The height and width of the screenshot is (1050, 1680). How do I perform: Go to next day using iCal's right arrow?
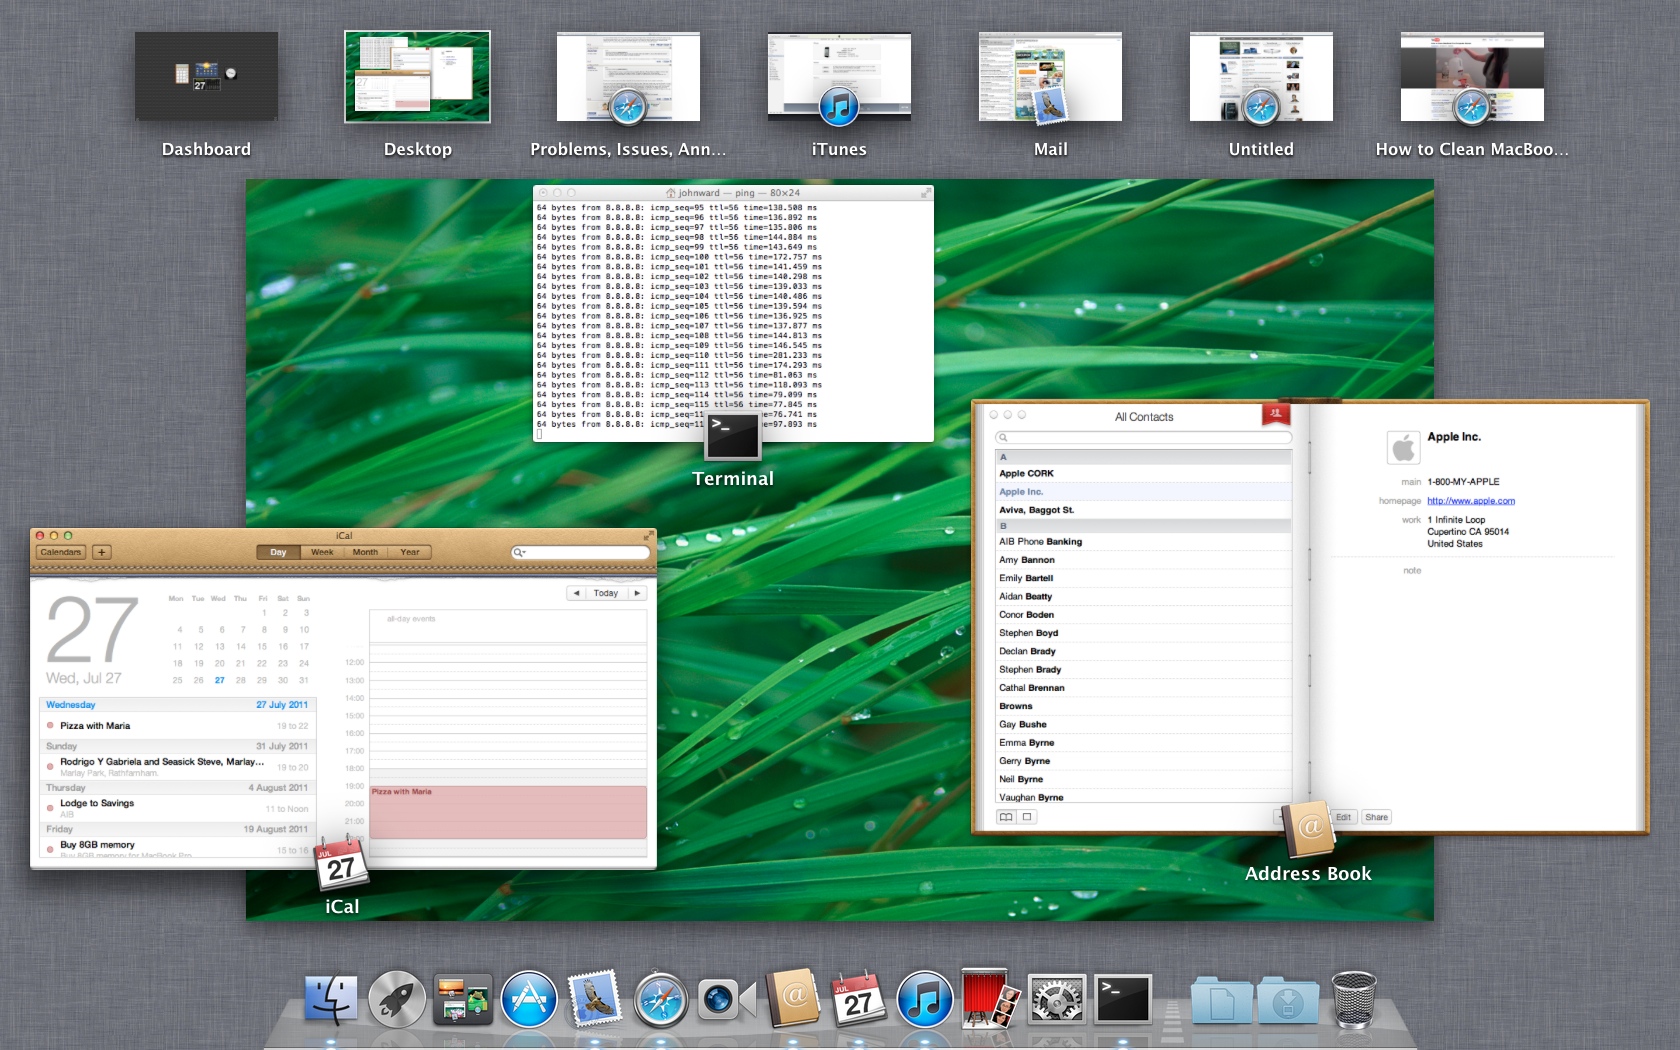(637, 593)
